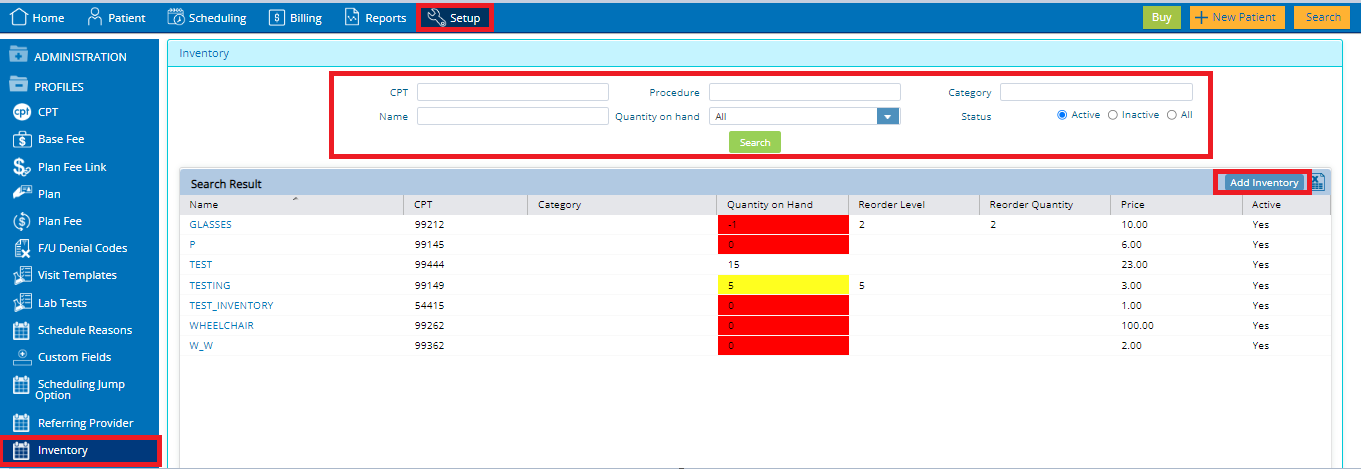Click the red quantity cell for GLASSES
Screen dimensions: 1361x469
(x=783, y=225)
